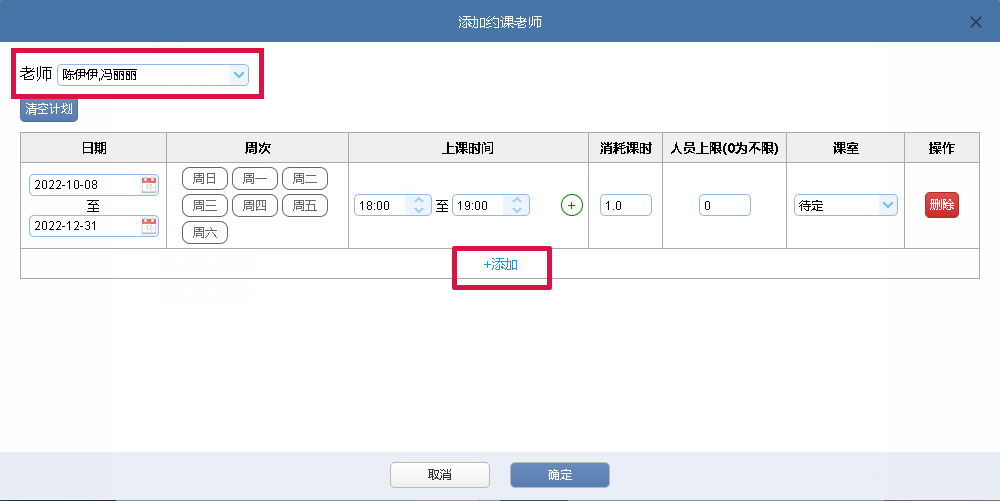This screenshot has height=501, width=1000.
Task: Decrease start time 18:00 with down arrow
Action: coord(419,210)
